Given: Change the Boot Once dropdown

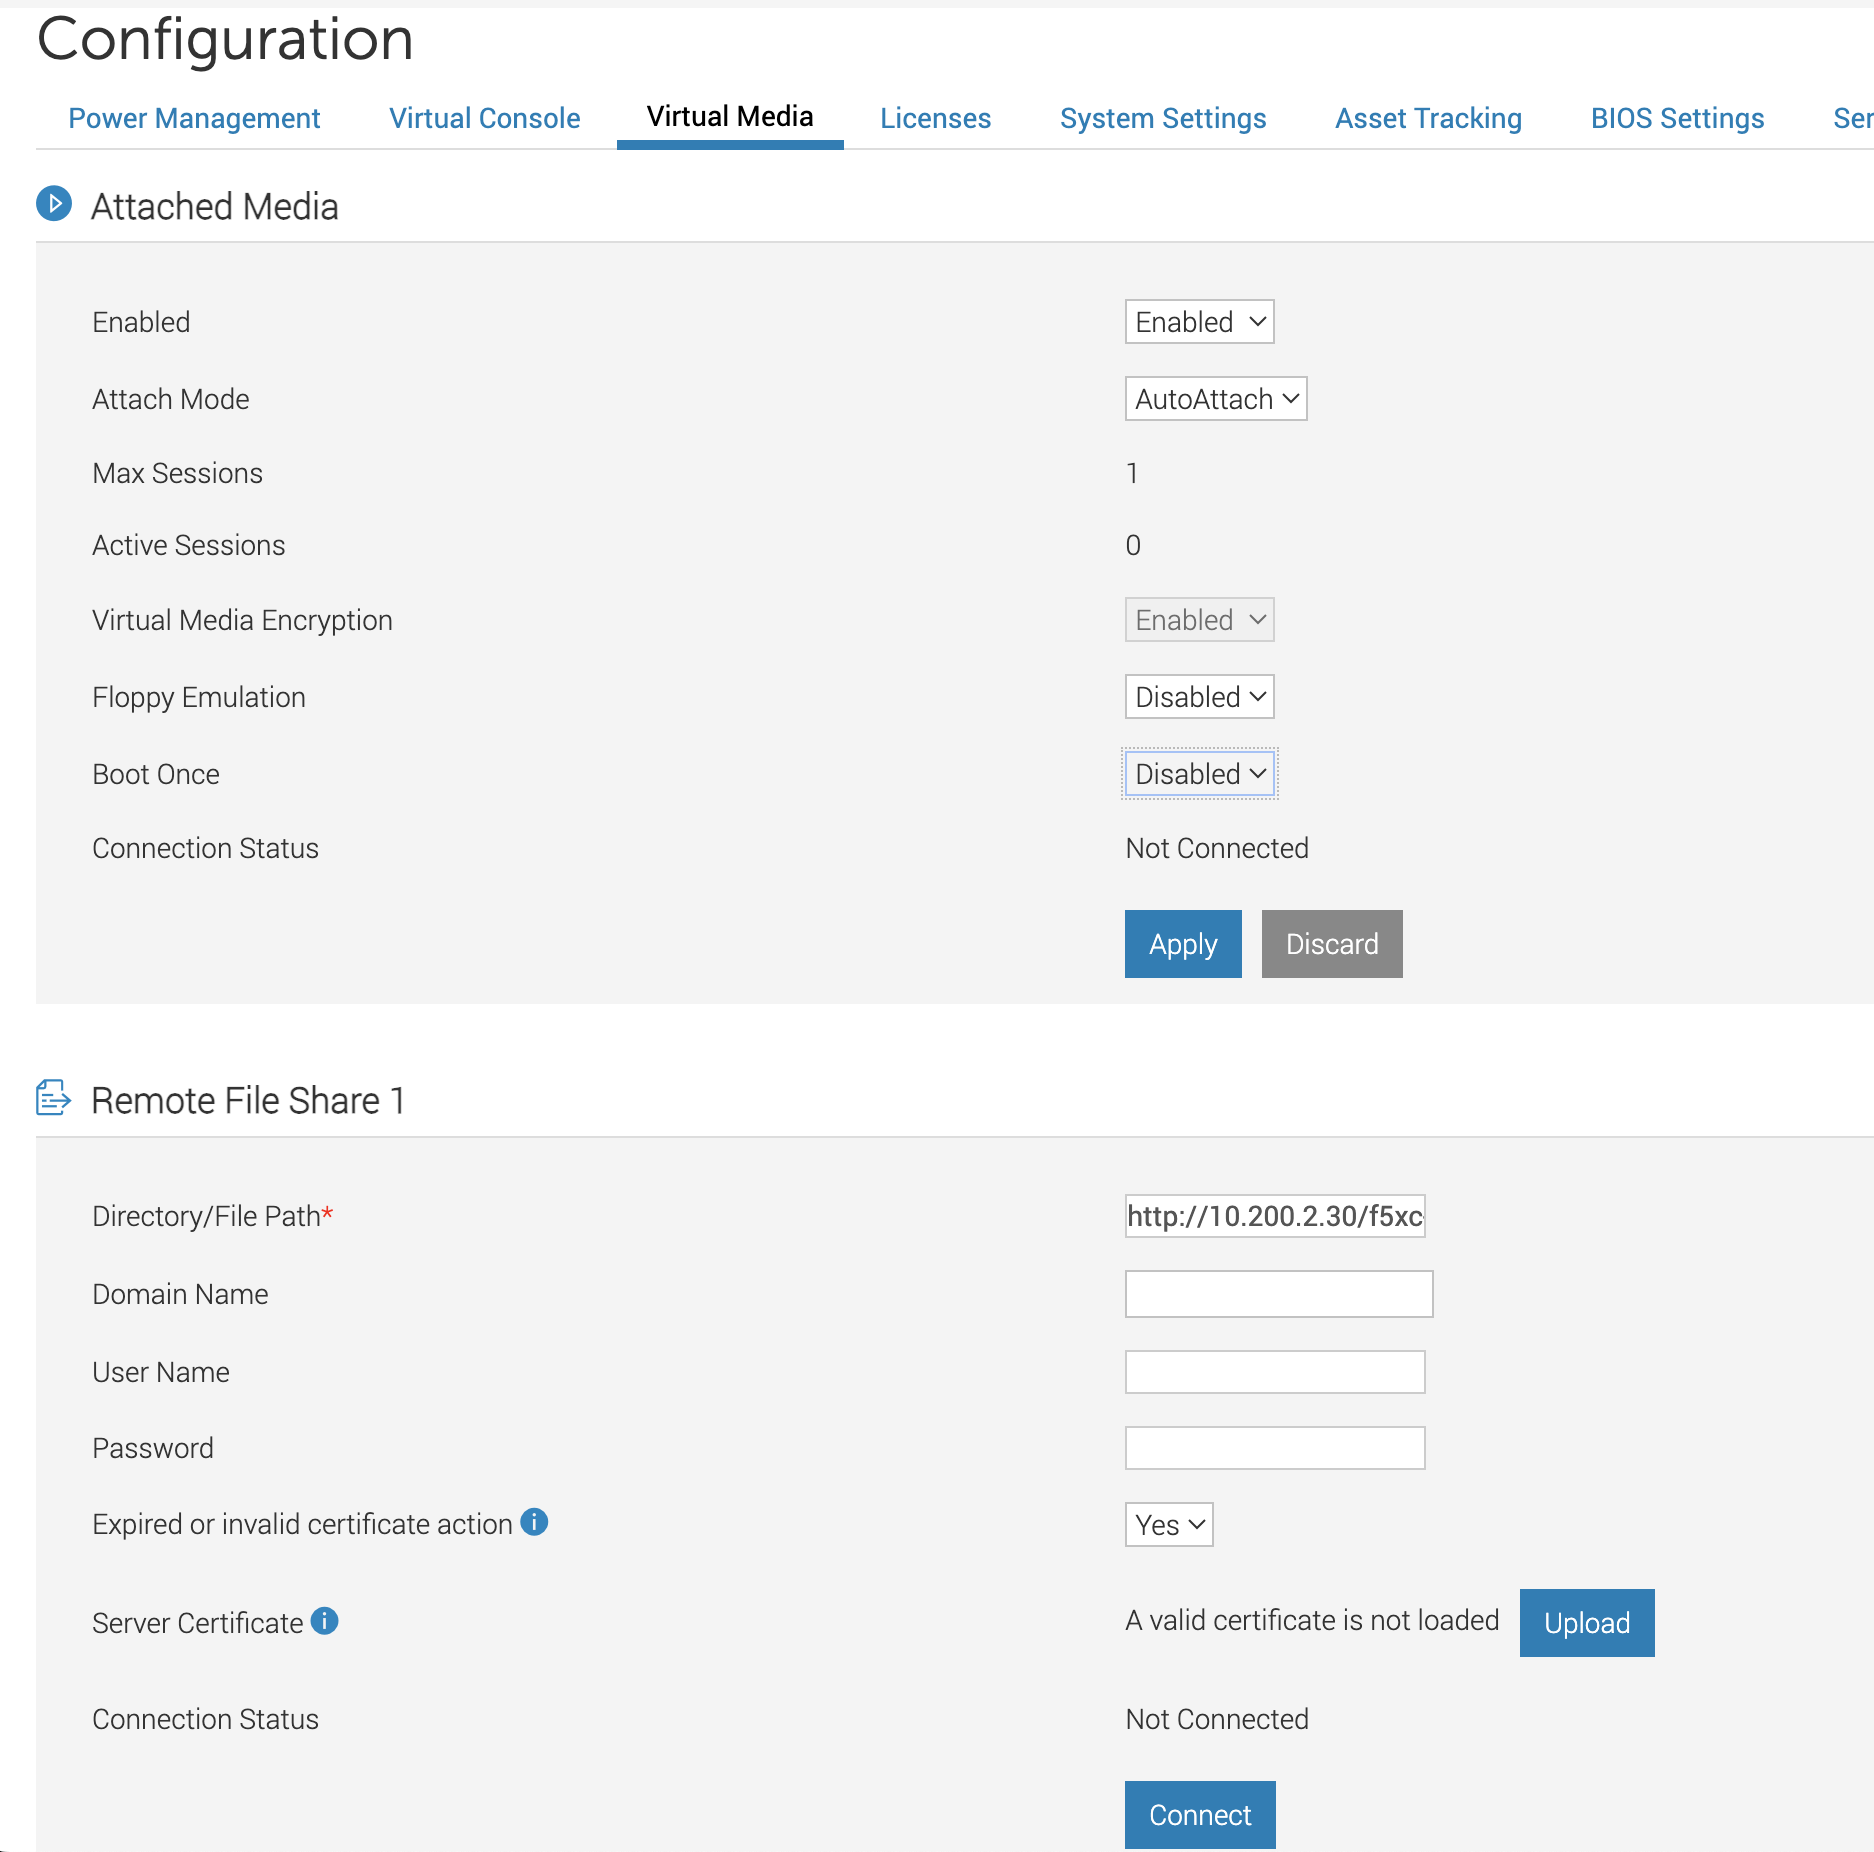Looking at the screenshot, I should coord(1199,774).
